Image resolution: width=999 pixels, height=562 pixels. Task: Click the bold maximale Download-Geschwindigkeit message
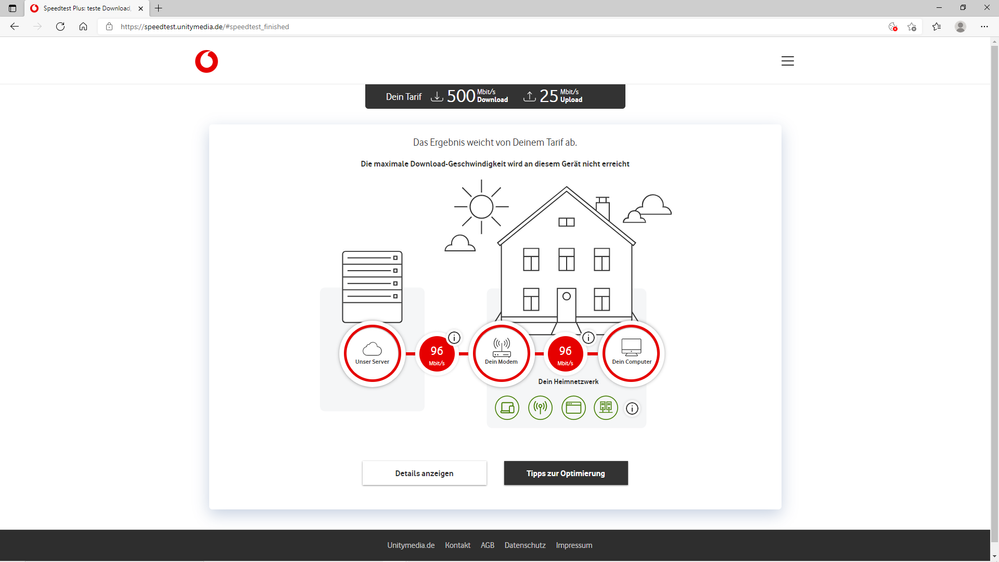(495, 164)
